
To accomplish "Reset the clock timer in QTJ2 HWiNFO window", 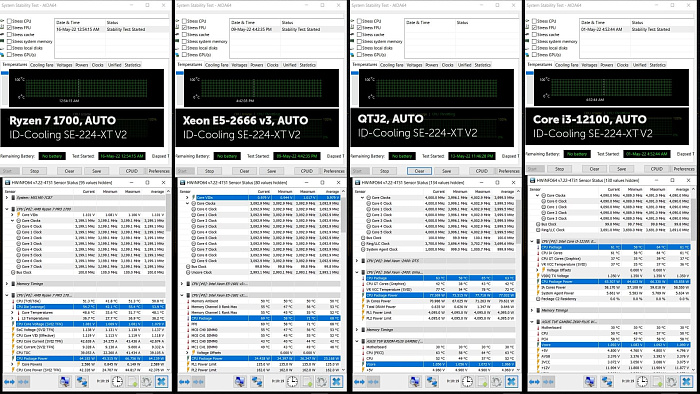I will coord(467,382).
